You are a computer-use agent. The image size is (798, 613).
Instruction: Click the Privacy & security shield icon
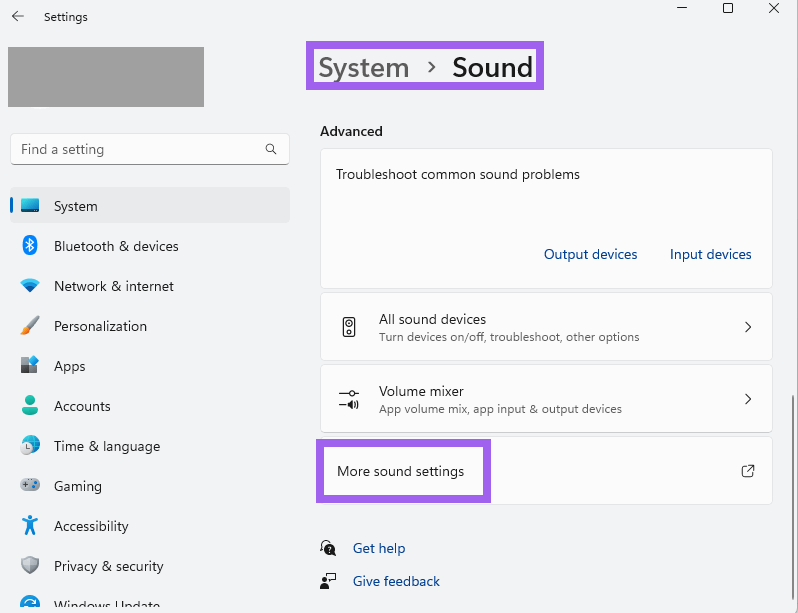pyautogui.click(x=30, y=566)
